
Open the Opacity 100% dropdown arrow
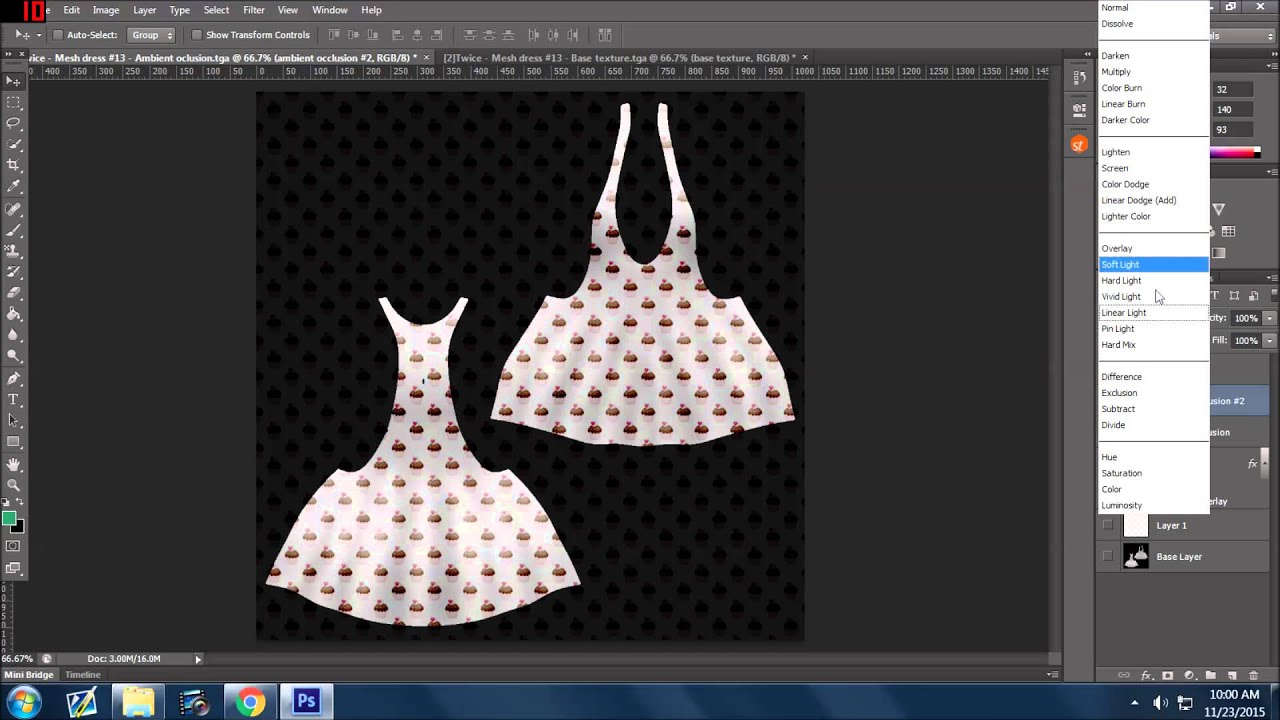(x=1269, y=318)
